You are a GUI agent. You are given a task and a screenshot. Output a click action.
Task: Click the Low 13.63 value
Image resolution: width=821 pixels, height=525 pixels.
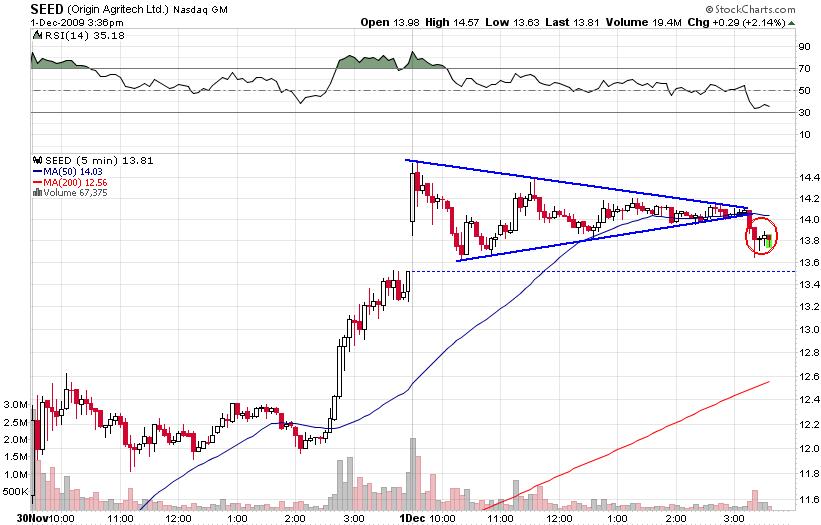tap(513, 23)
